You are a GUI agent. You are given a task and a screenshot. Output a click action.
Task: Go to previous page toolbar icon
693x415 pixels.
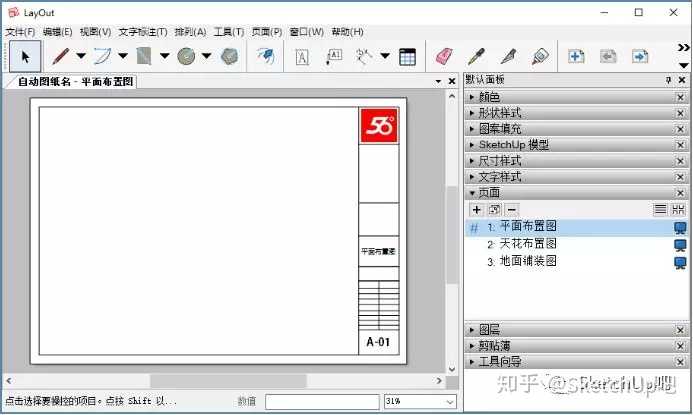(608, 56)
